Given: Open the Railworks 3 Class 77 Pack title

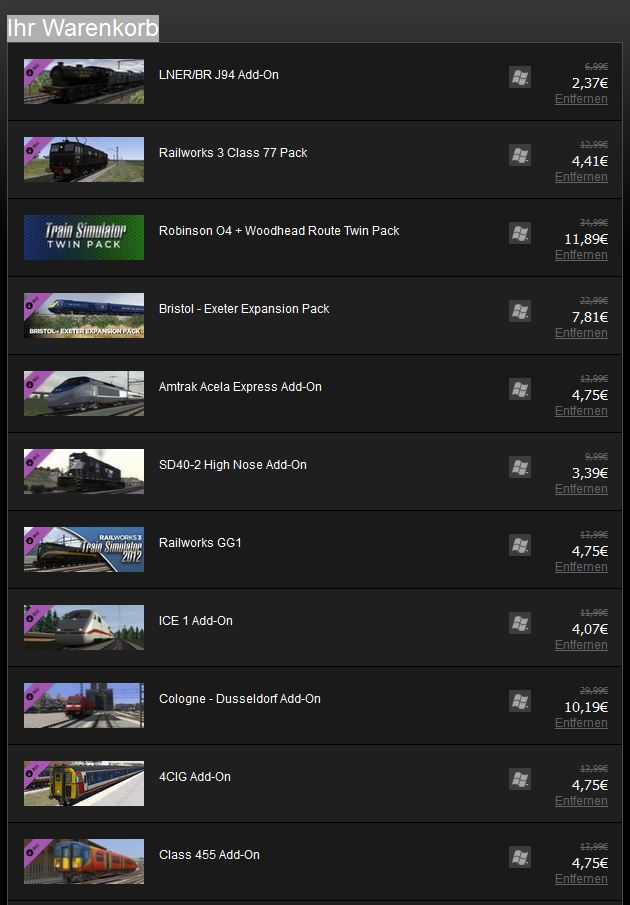Looking at the screenshot, I should 233,153.
